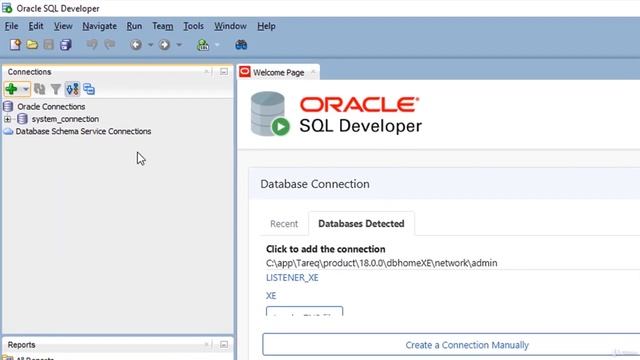
Task: Click the green plus New Connection icon
Action: click(x=11, y=89)
